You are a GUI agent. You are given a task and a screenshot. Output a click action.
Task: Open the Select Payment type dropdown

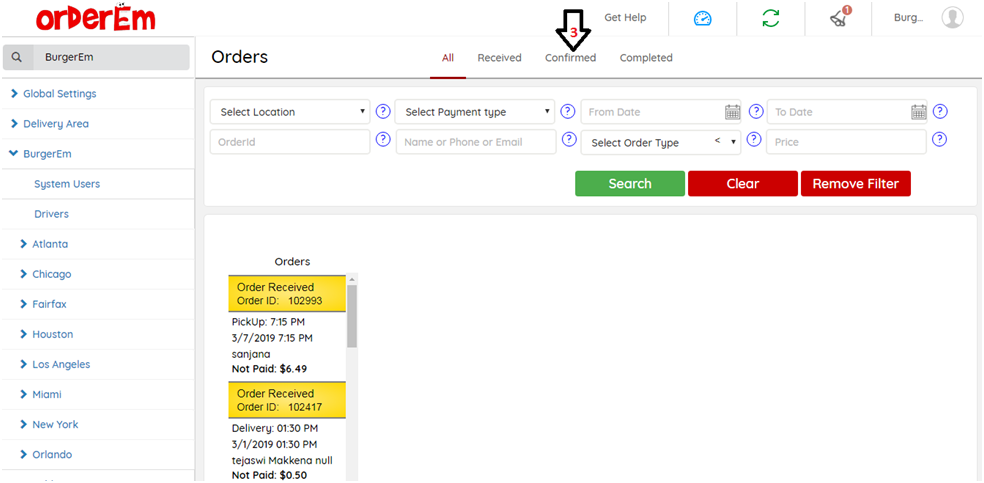pyautogui.click(x=475, y=112)
